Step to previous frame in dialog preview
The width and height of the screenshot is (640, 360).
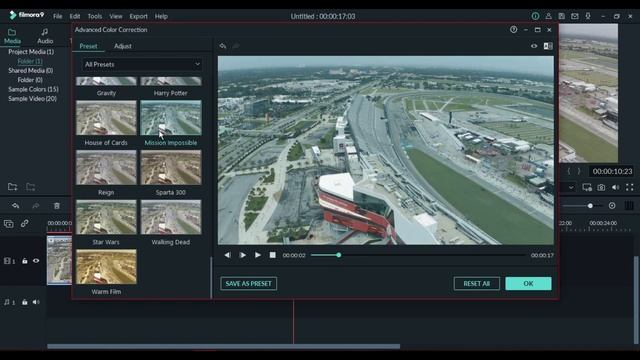pos(227,255)
